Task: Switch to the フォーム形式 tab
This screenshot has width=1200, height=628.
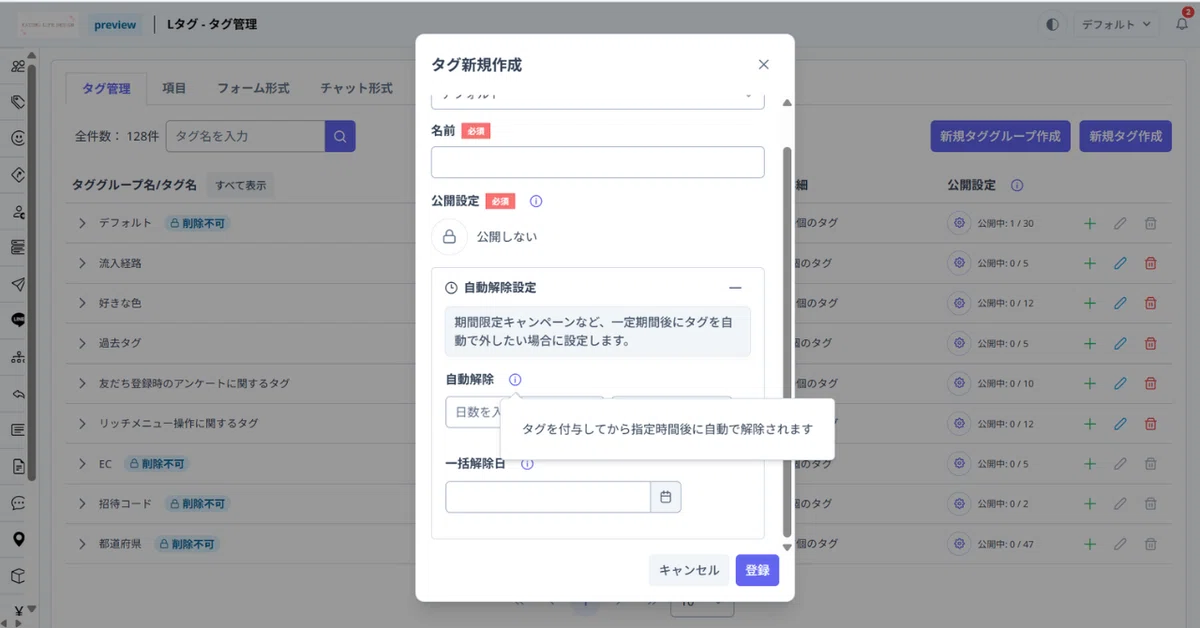Action: tap(253, 88)
